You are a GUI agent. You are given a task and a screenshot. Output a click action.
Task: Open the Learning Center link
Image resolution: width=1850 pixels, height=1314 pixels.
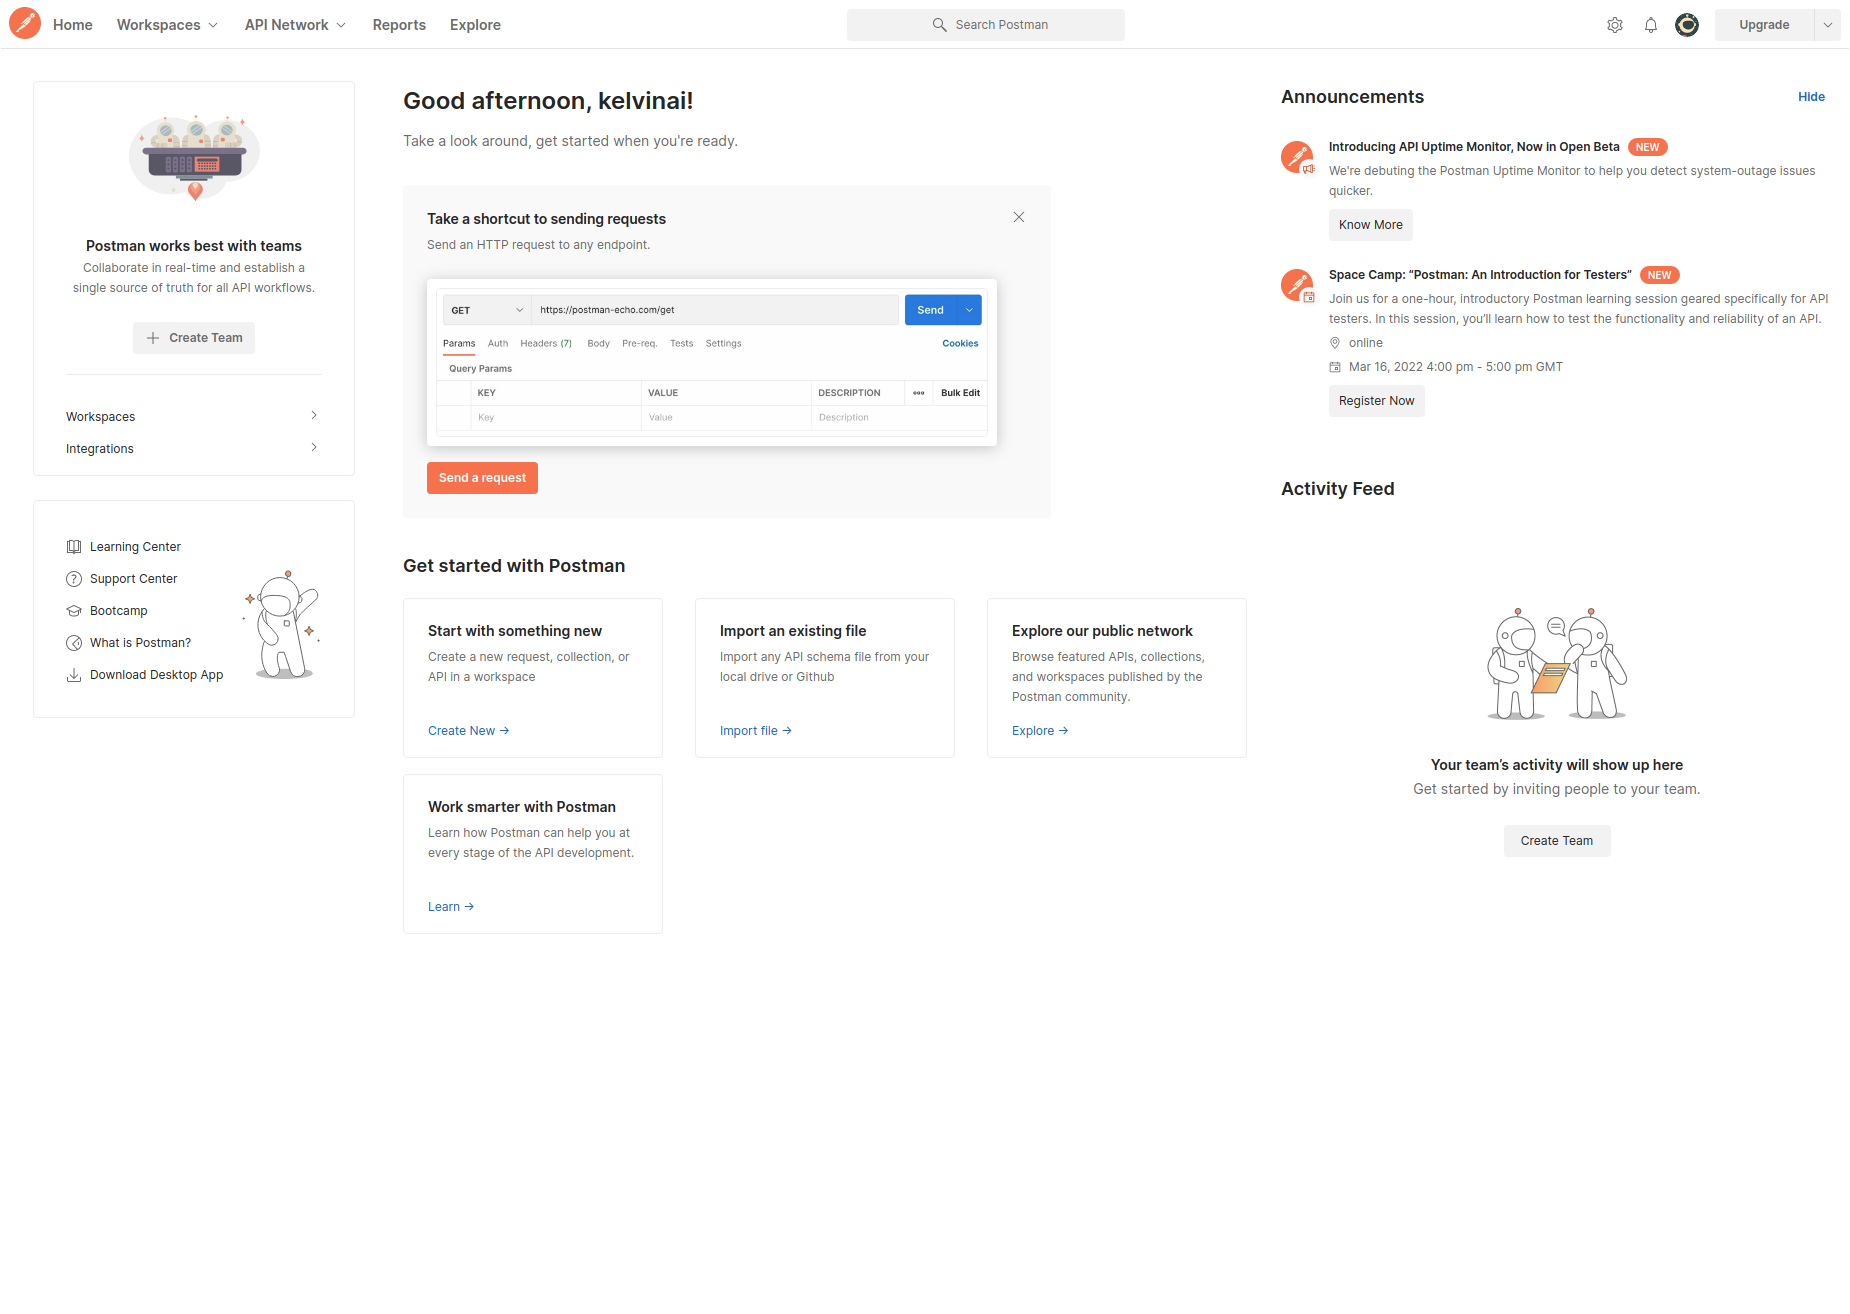135,547
